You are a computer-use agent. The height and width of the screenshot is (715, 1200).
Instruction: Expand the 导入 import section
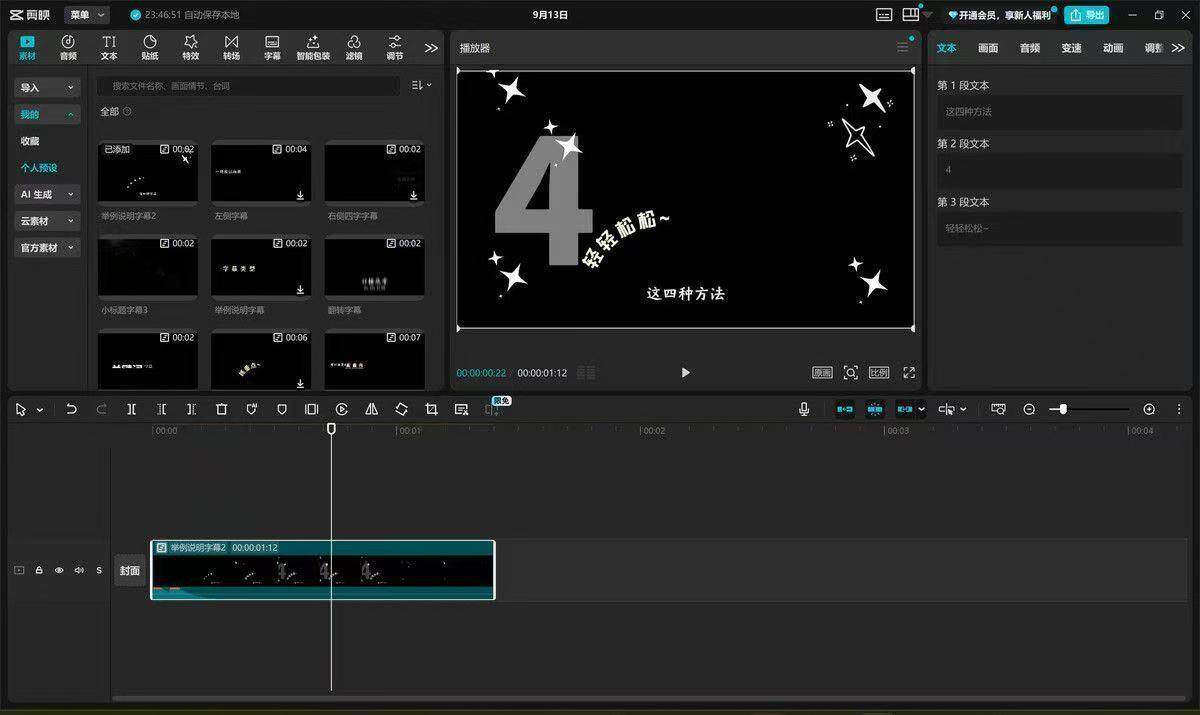pos(47,88)
